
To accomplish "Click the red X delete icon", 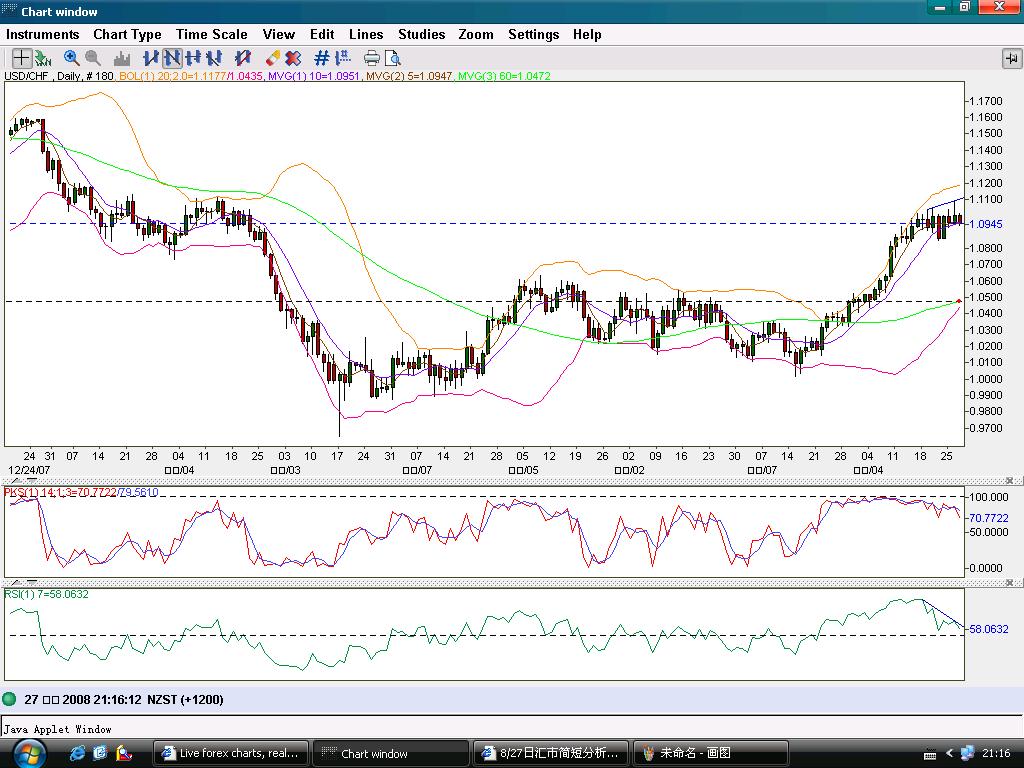I will click(x=293, y=58).
